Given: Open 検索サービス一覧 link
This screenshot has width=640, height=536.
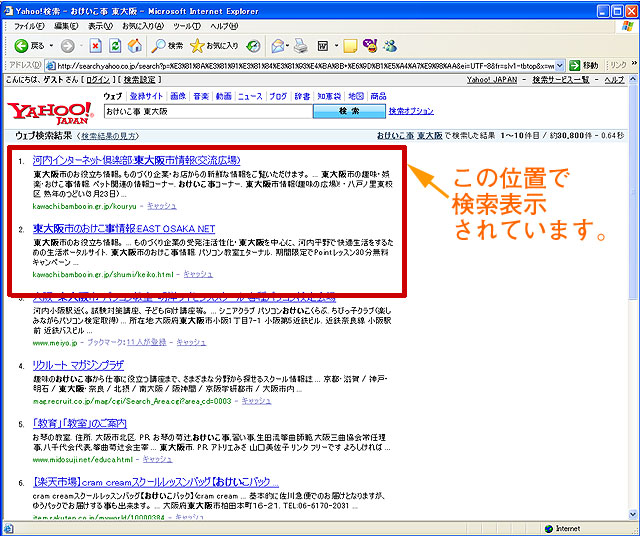Looking at the screenshot, I should click(561, 80).
